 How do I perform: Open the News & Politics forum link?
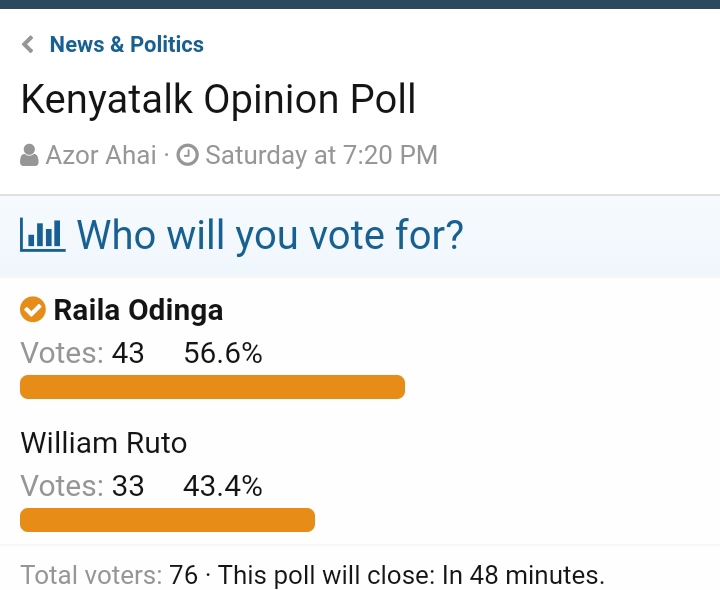[x=127, y=45]
